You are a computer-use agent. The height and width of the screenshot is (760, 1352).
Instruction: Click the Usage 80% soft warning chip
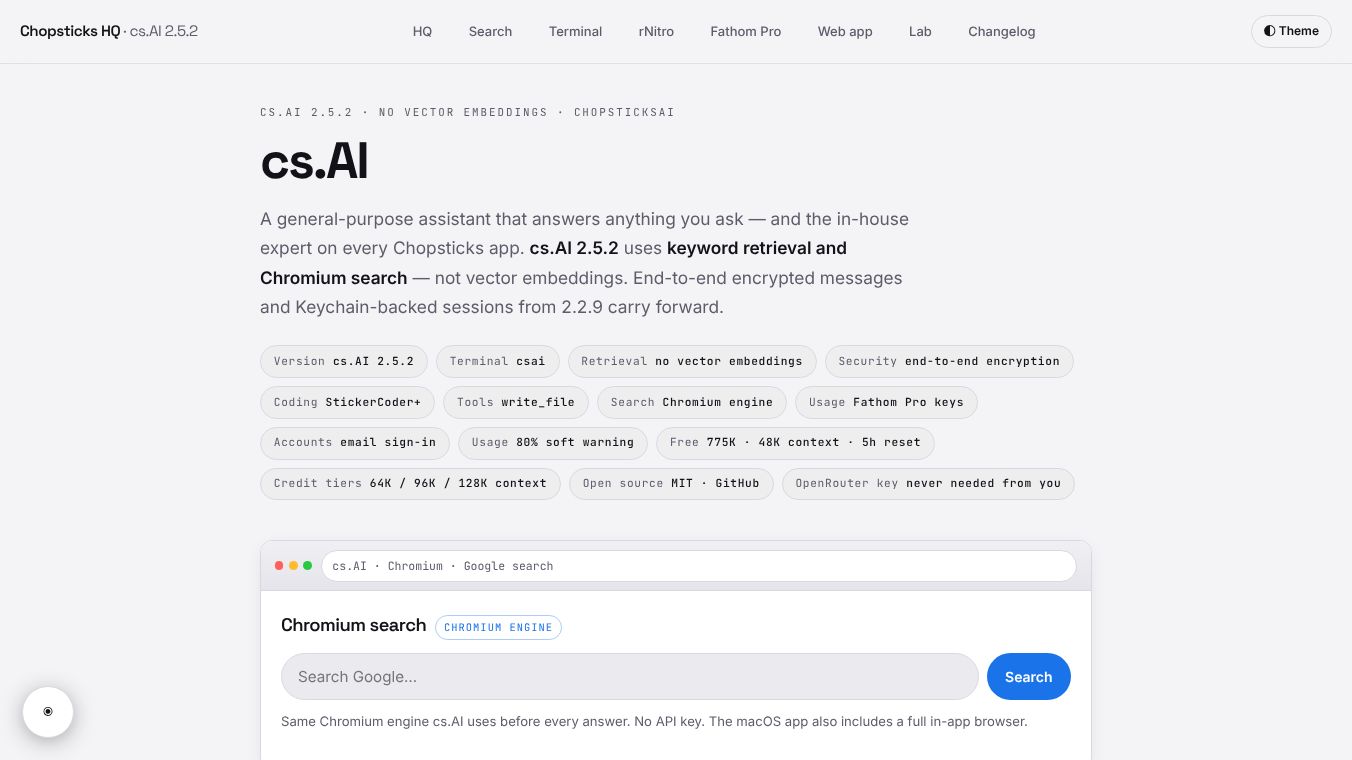coord(553,442)
